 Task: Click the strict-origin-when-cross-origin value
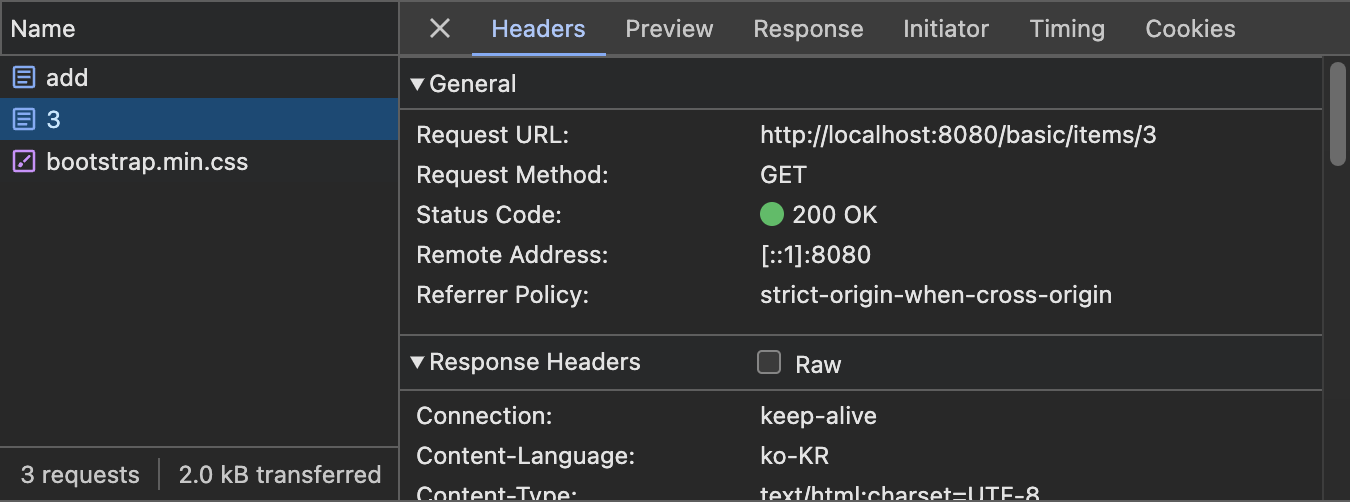pos(936,295)
